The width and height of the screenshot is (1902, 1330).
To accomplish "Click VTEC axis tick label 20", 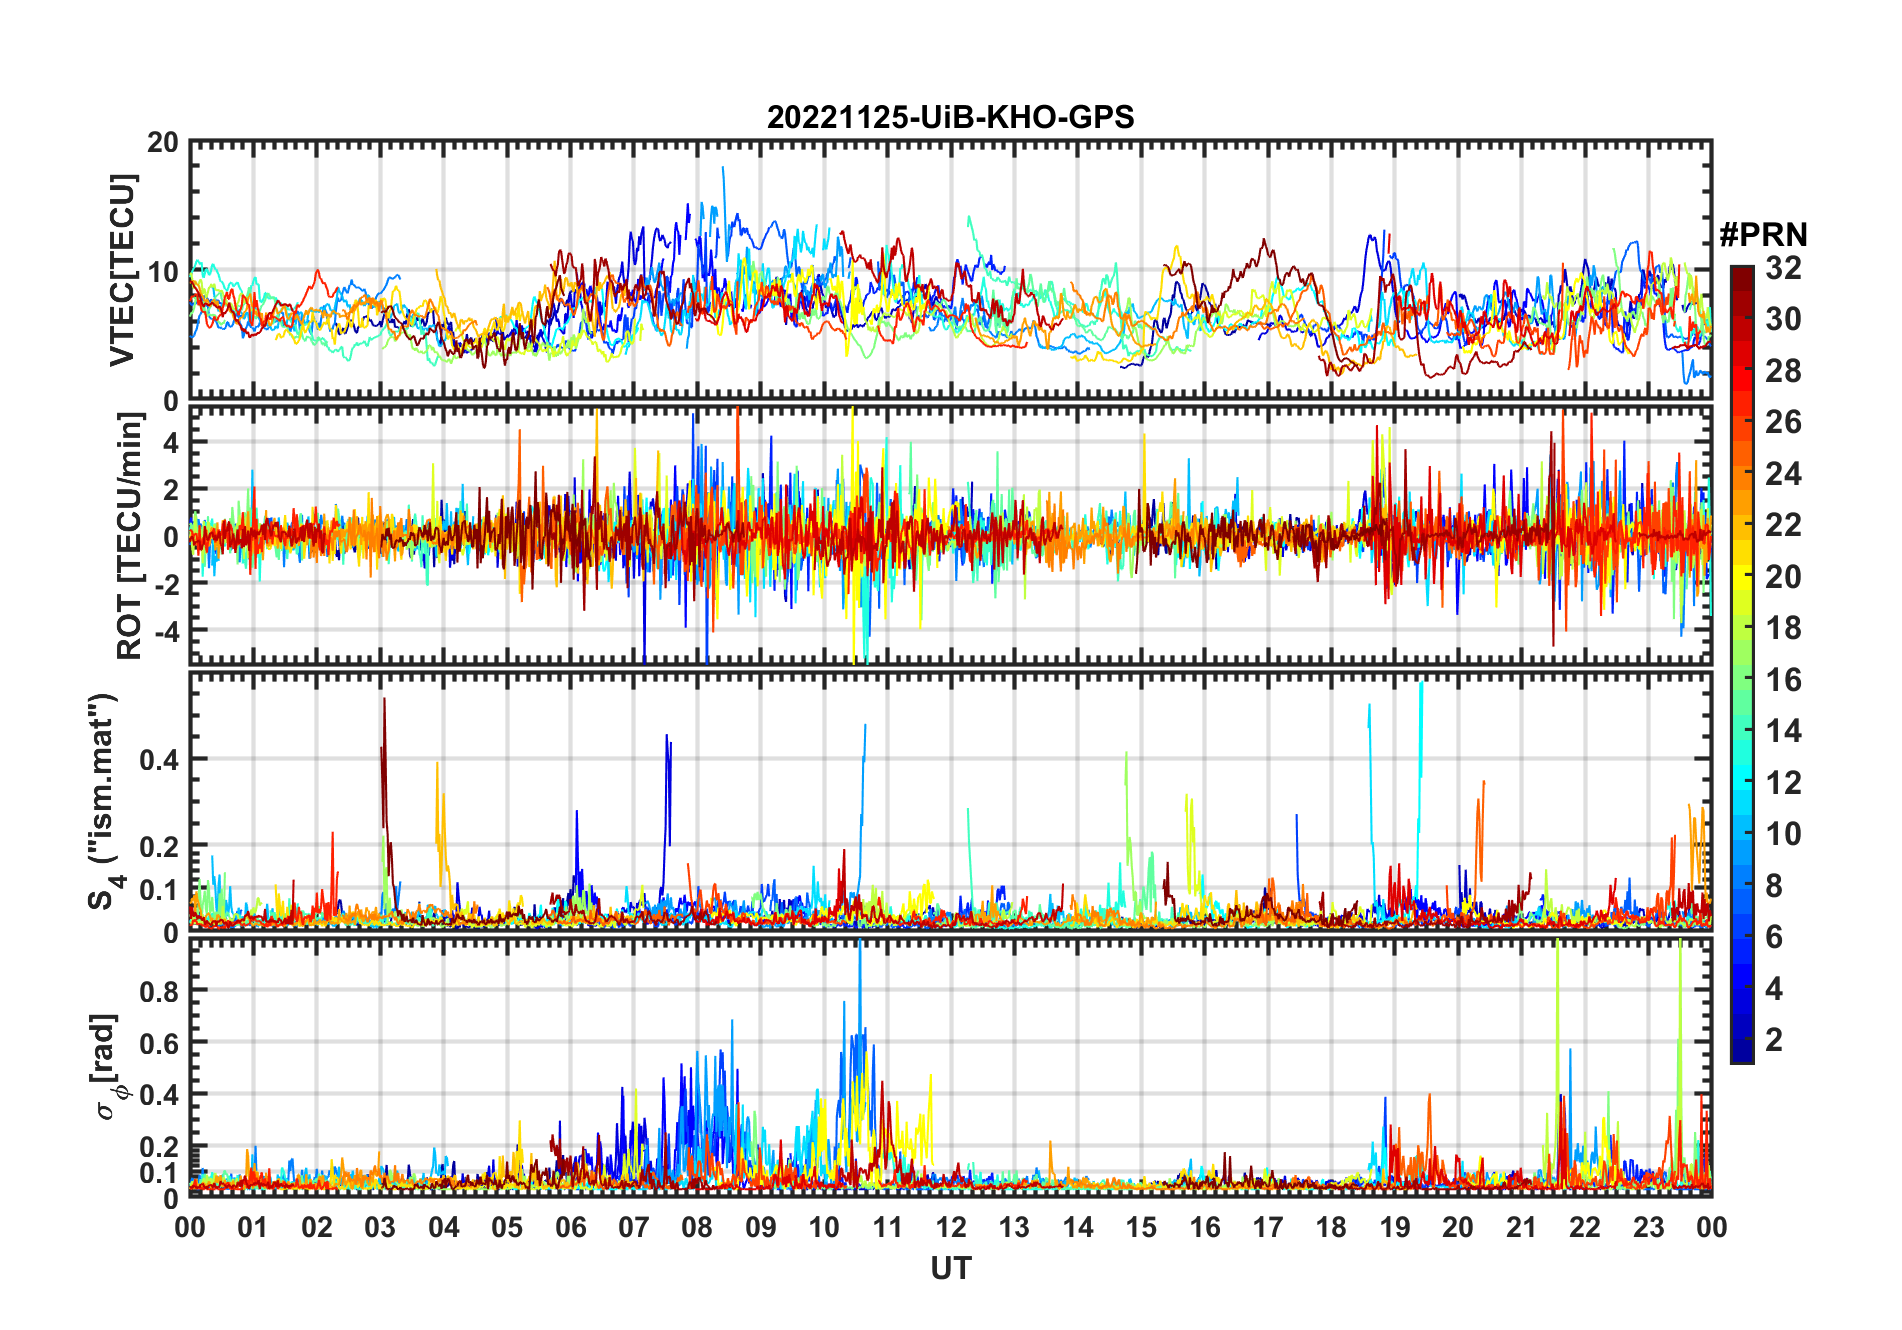I will click(163, 142).
